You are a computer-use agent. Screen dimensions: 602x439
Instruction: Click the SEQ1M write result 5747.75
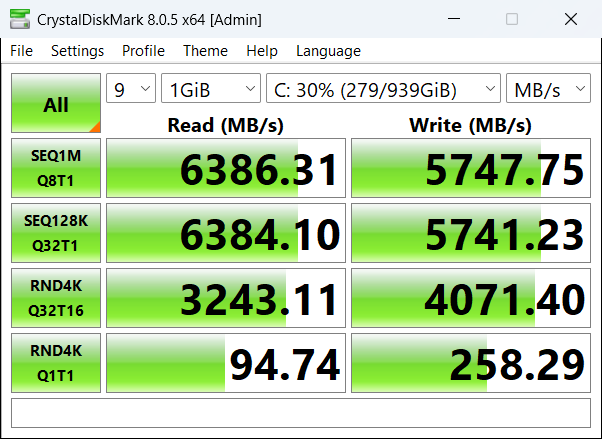[x=471, y=168]
